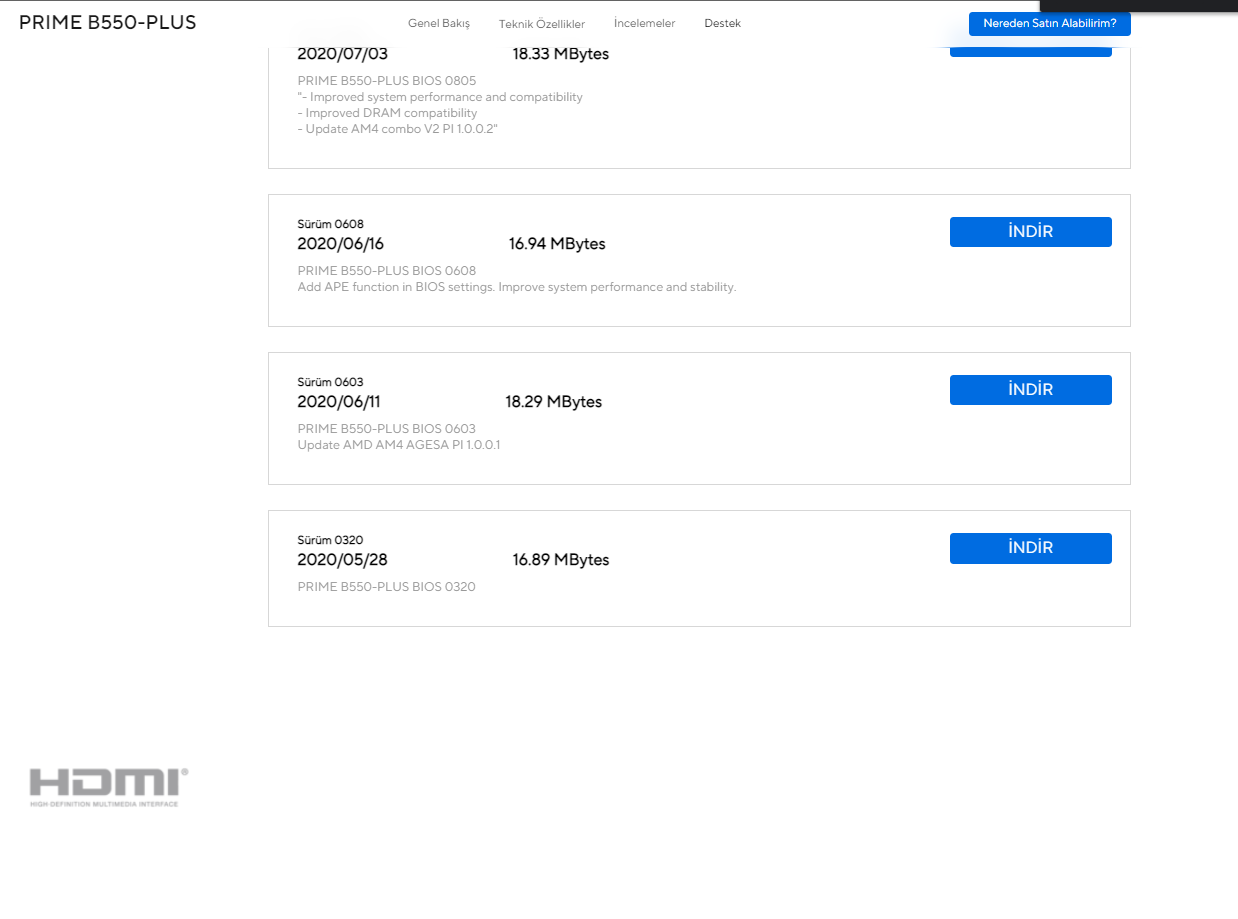
Task: Click the date 2020/06/11
Action: pyautogui.click(x=339, y=402)
